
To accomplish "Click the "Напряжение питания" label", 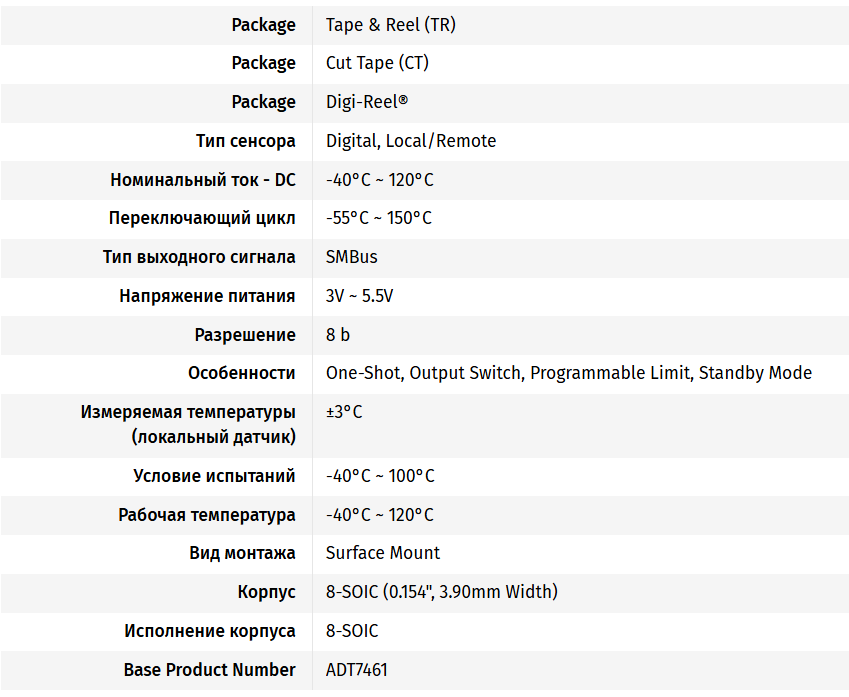I will point(207,296).
